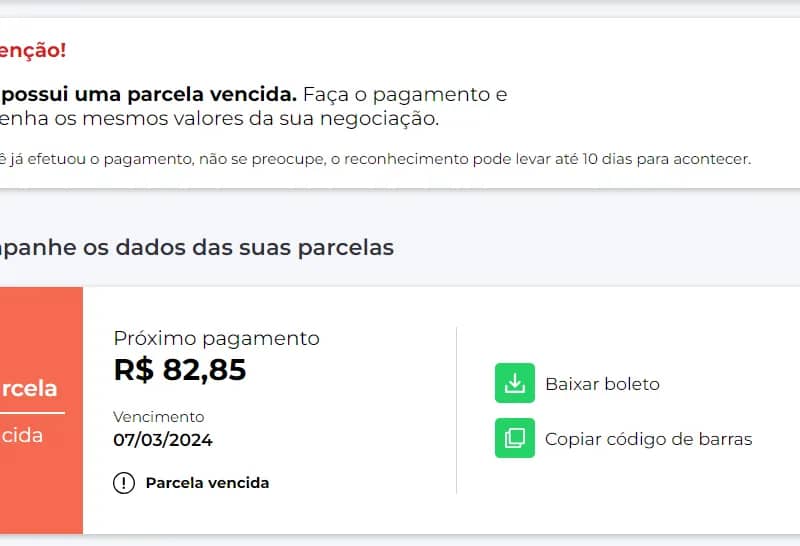Click the Próximo pagamento label

pos(217,338)
